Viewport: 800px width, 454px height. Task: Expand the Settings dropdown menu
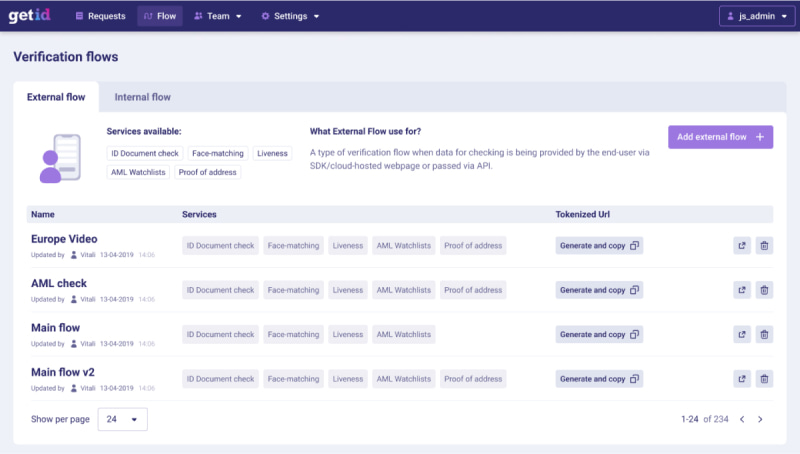290,16
